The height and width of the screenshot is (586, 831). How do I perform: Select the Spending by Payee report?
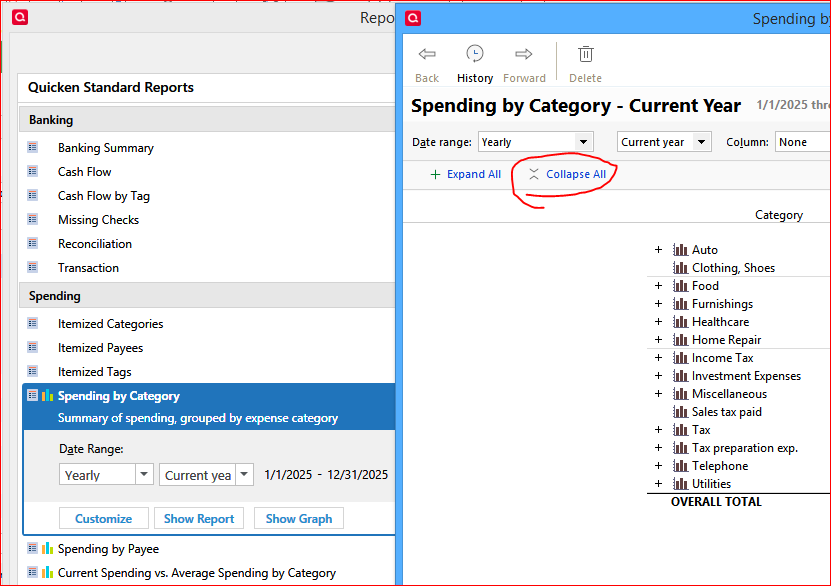point(108,549)
